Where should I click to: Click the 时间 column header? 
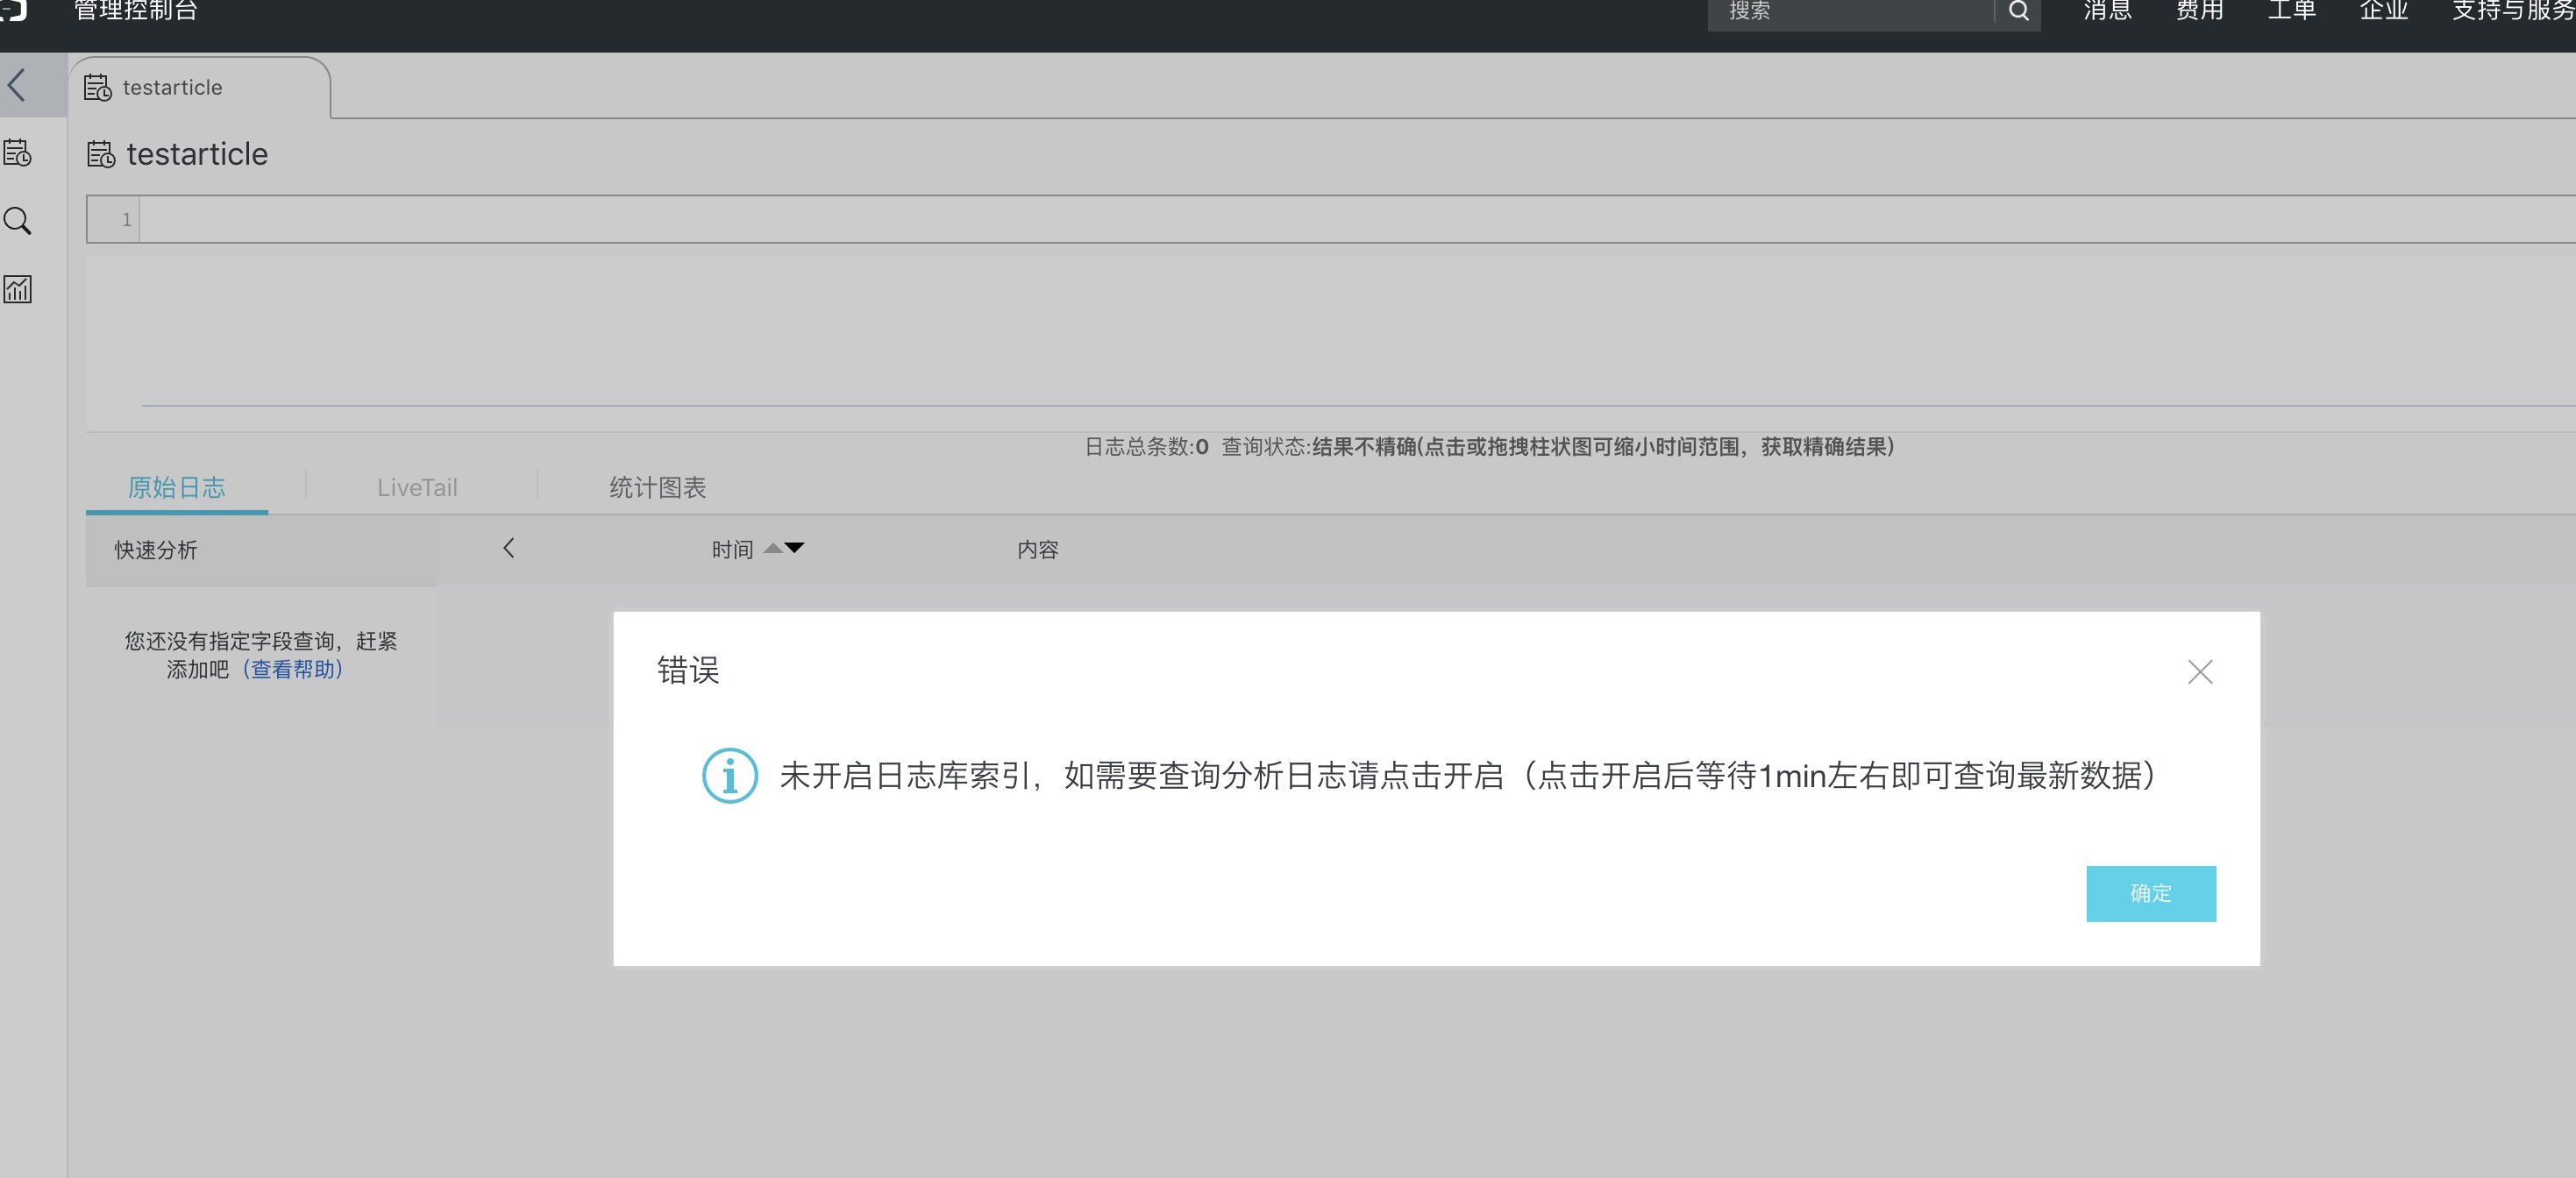pos(732,549)
